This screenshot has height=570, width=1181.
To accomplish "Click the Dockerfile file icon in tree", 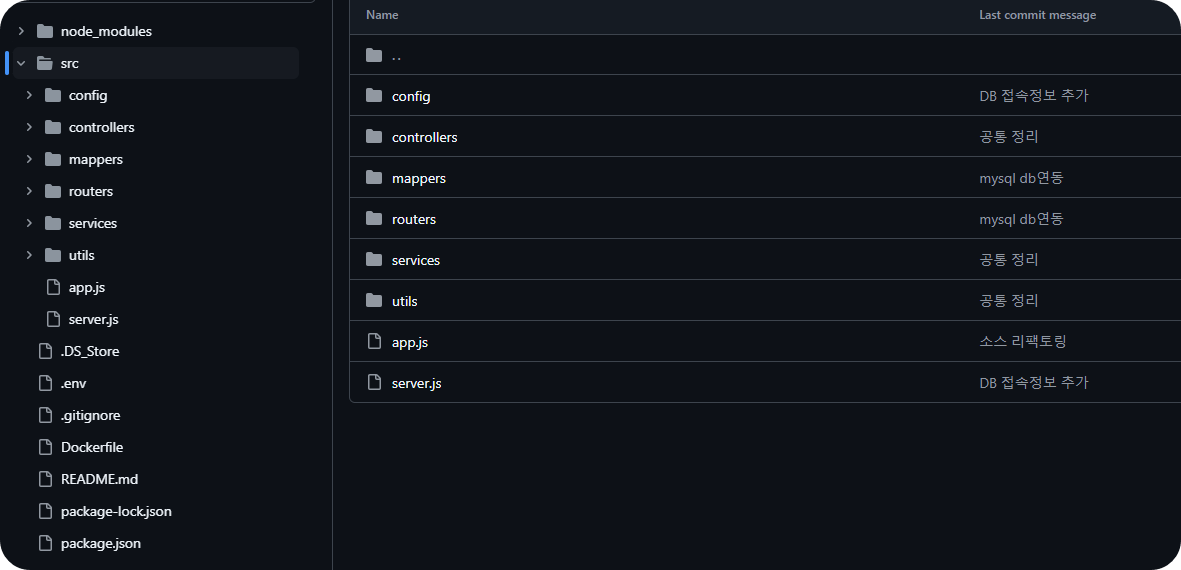I will point(45,447).
